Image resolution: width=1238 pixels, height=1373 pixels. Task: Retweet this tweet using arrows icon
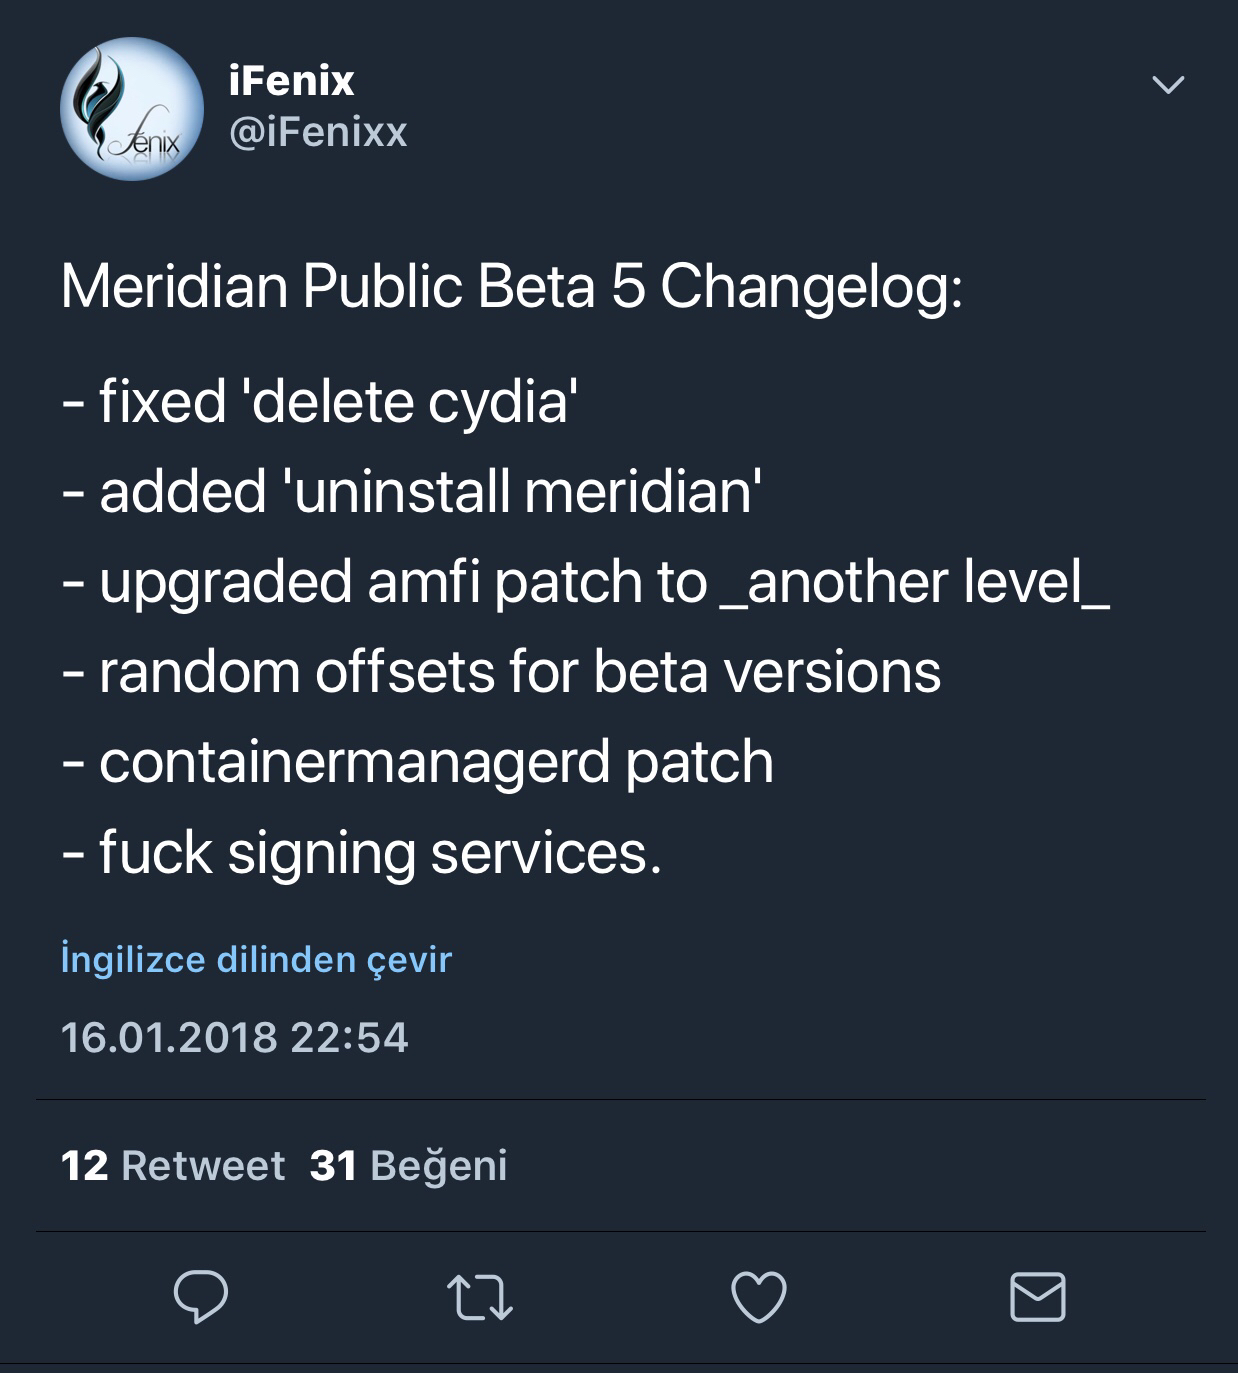[479, 1297]
